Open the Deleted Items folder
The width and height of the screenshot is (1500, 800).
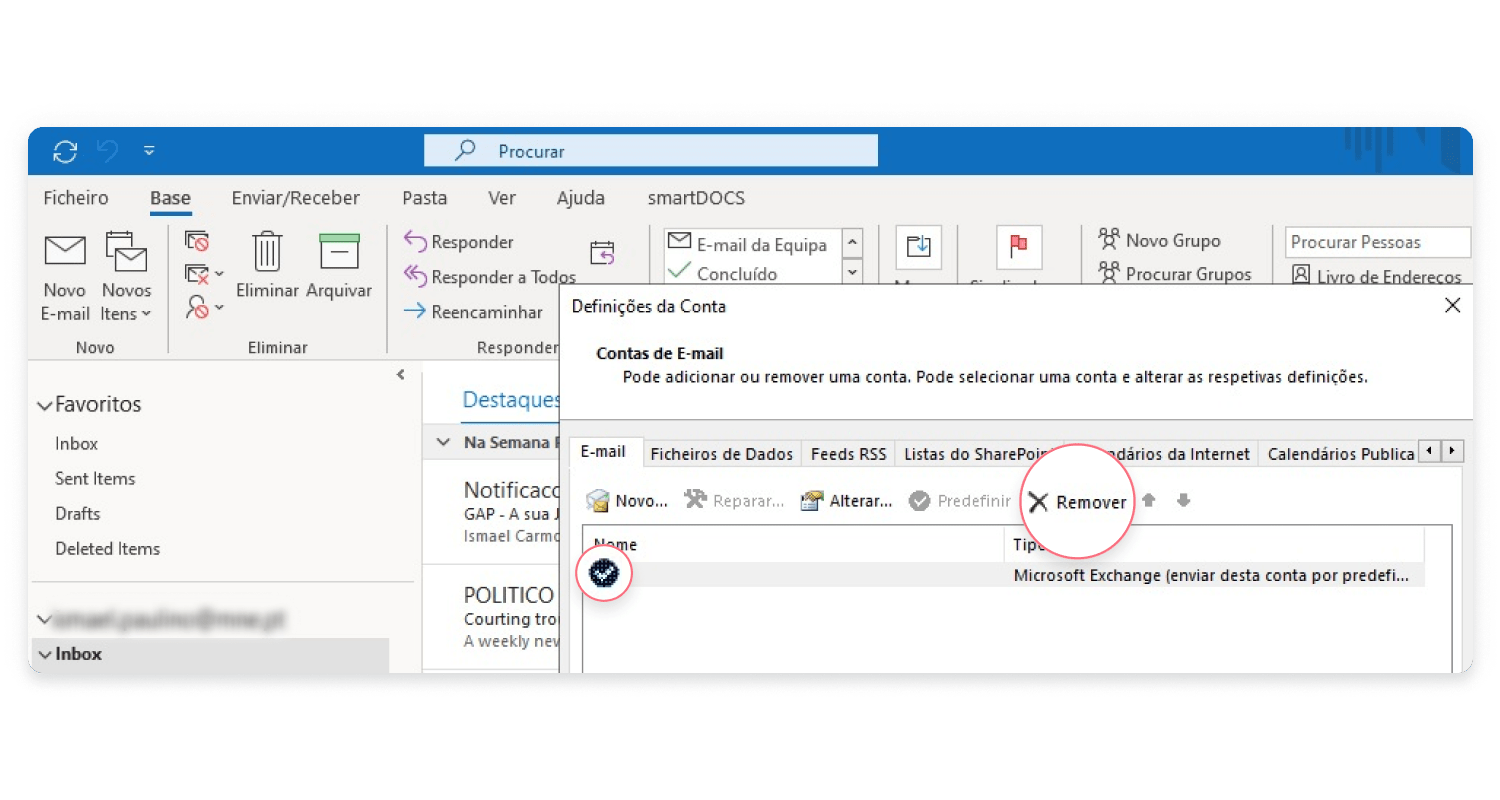click(x=108, y=548)
